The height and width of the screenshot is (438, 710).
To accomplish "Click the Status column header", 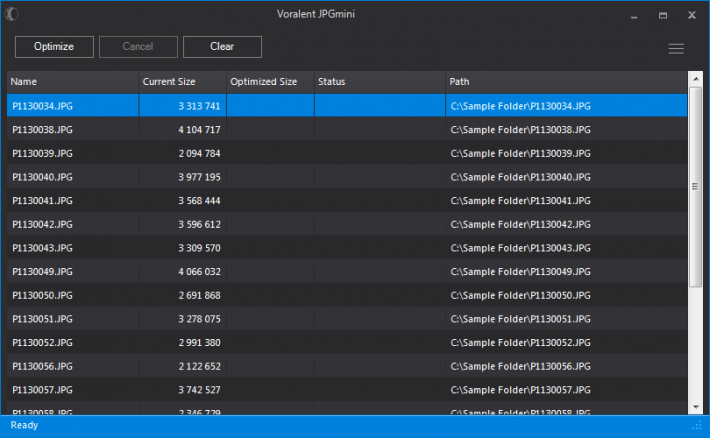I will [380, 82].
